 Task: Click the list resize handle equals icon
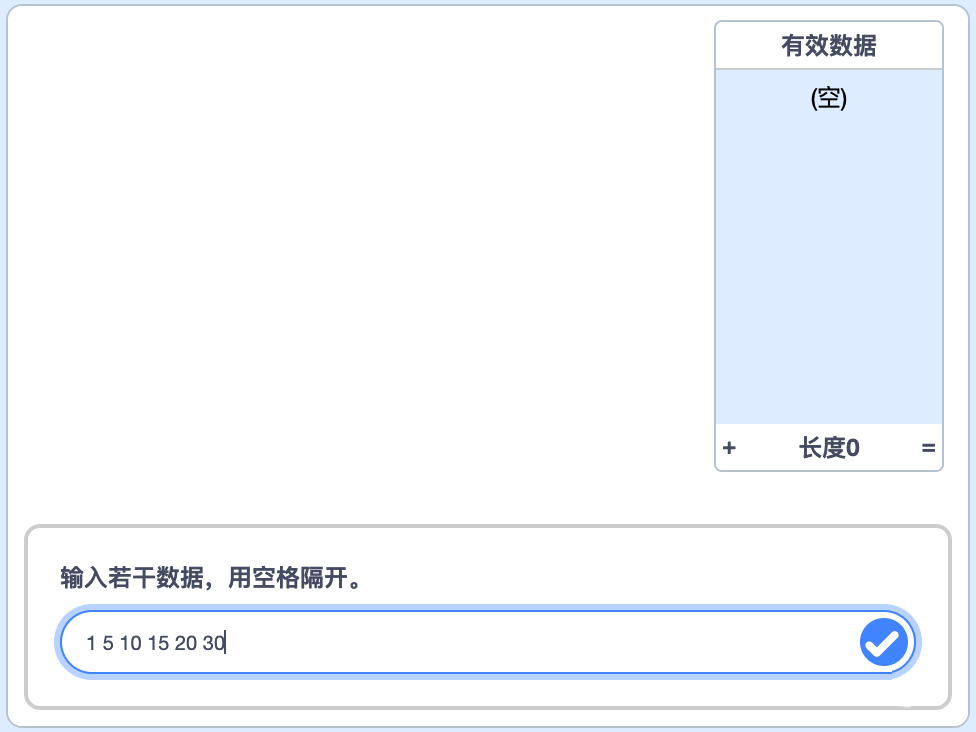[928, 448]
